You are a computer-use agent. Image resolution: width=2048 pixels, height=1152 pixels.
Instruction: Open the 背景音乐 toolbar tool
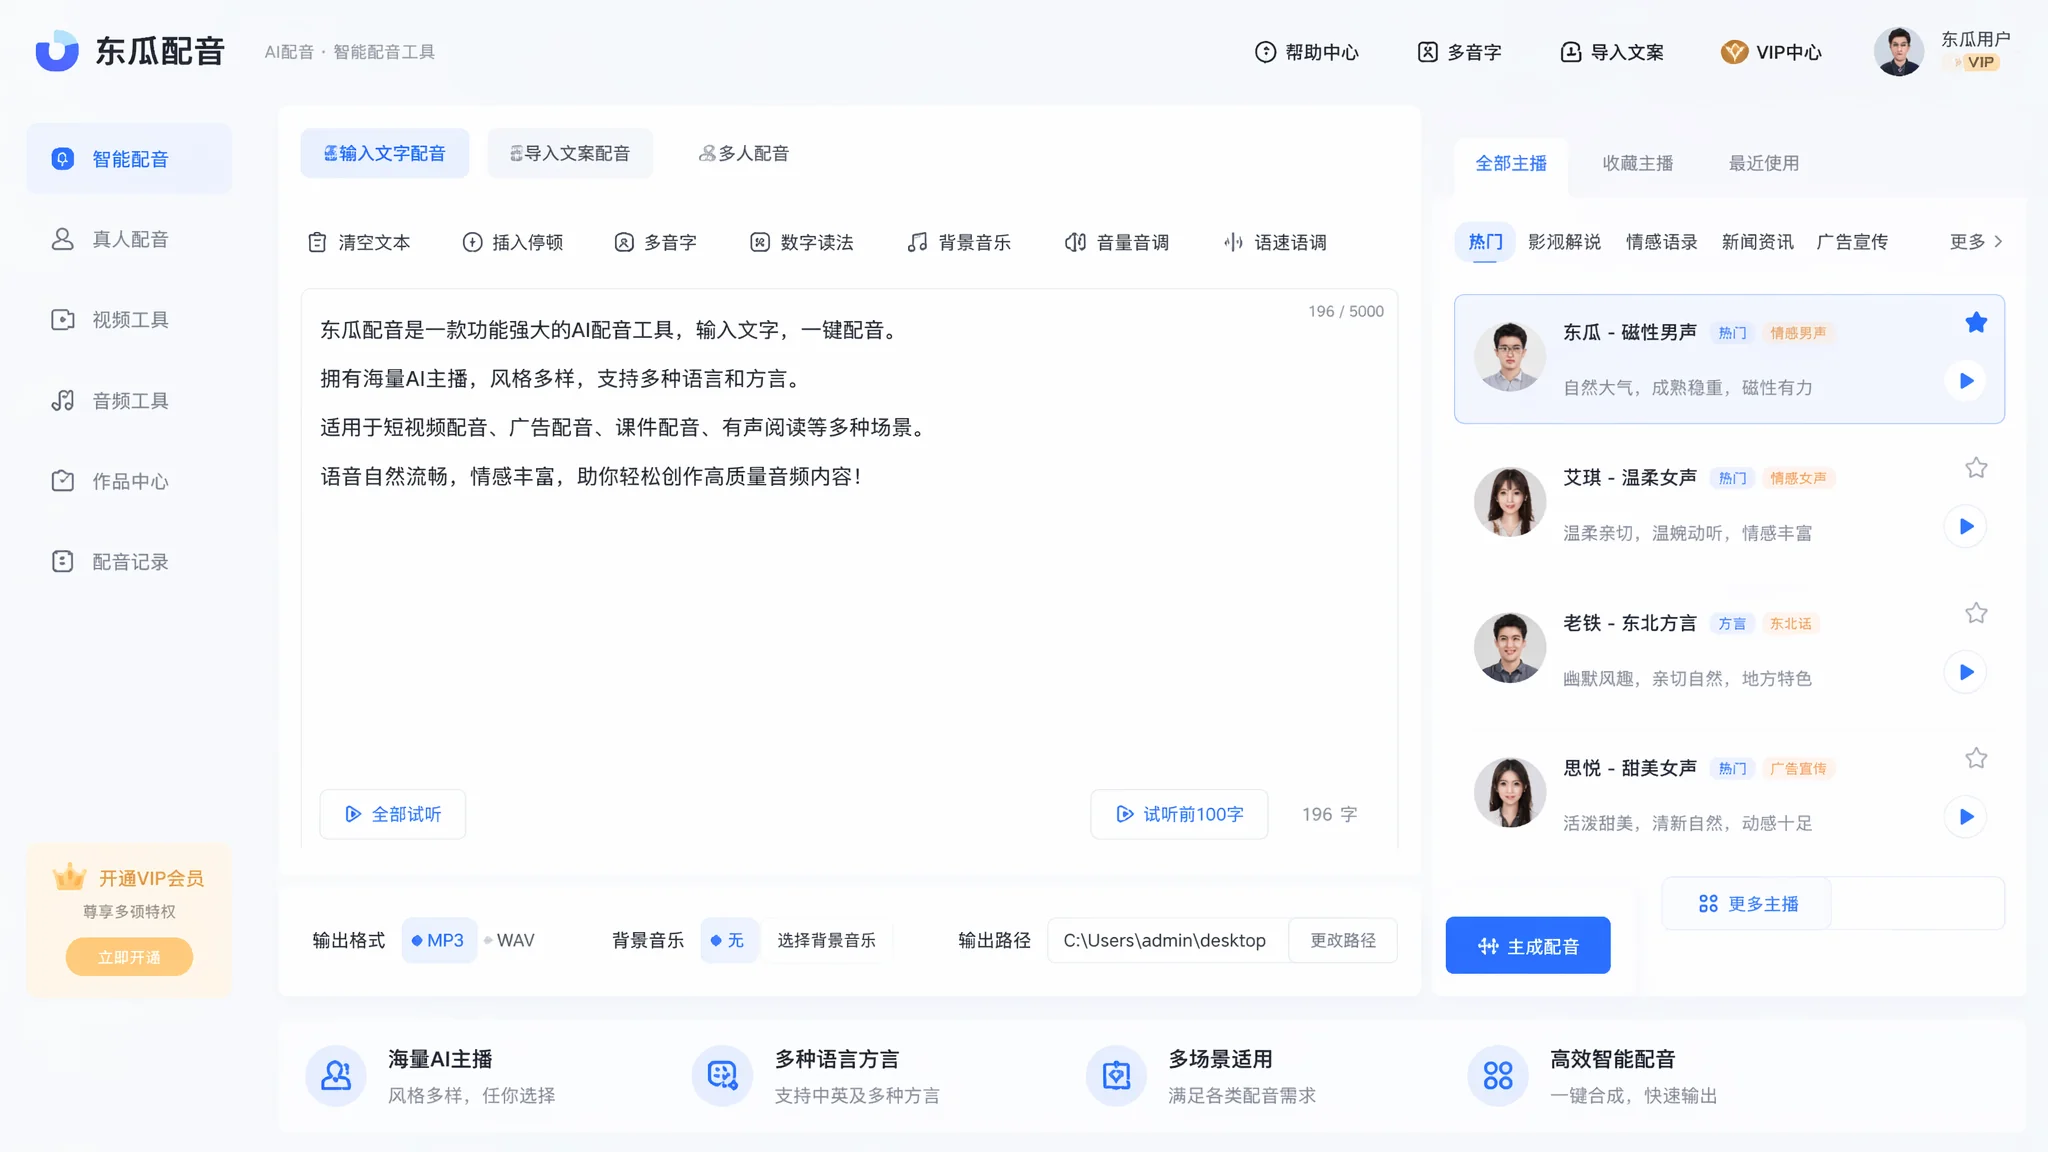click(x=958, y=242)
